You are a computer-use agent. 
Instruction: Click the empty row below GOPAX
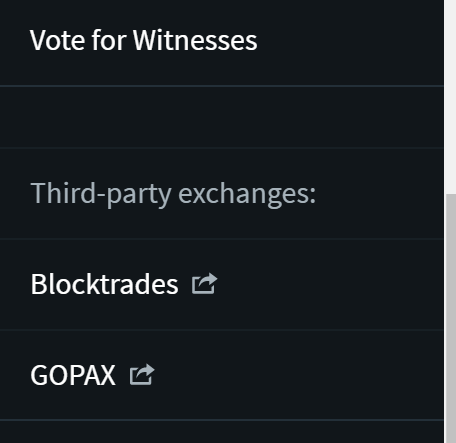(222, 432)
